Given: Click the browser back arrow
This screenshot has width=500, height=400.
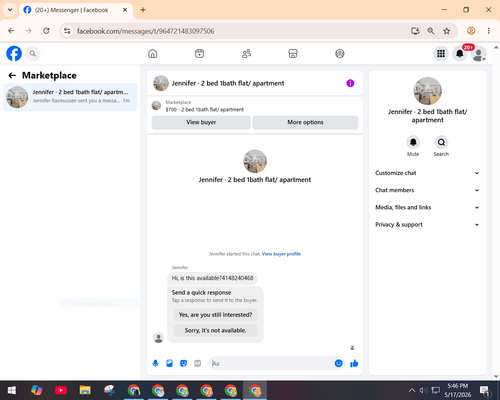Looking at the screenshot, I should point(11,31).
